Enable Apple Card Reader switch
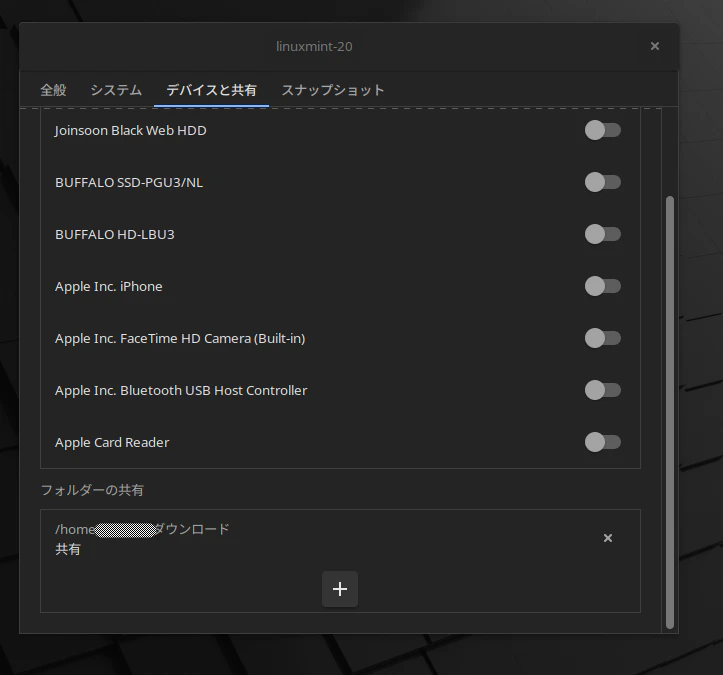723x675 pixels. (603, 443)
